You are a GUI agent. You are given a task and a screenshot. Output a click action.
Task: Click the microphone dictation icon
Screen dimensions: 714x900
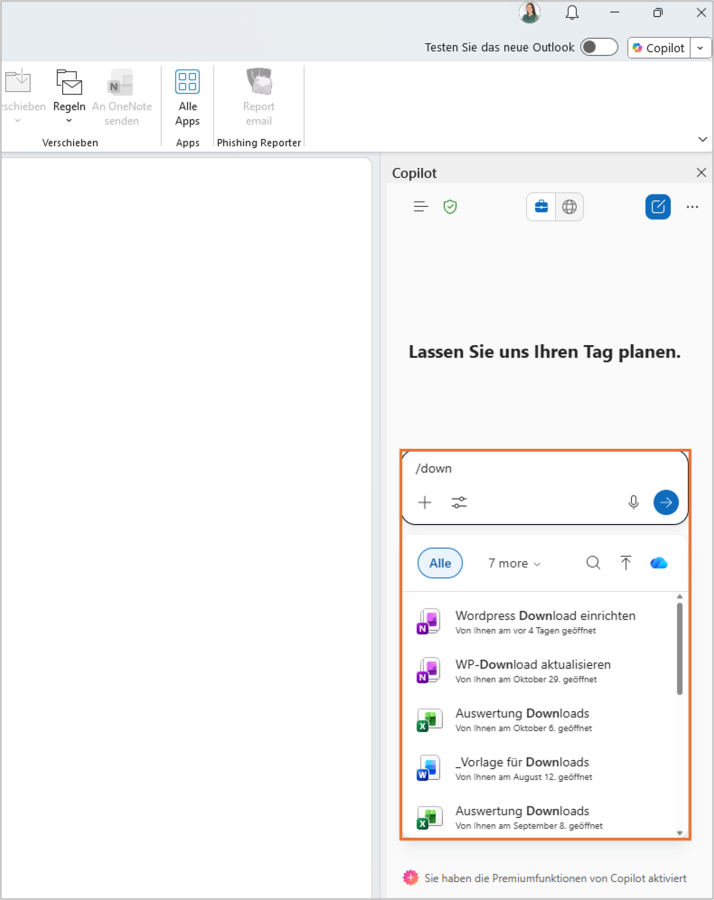point(633,502)
